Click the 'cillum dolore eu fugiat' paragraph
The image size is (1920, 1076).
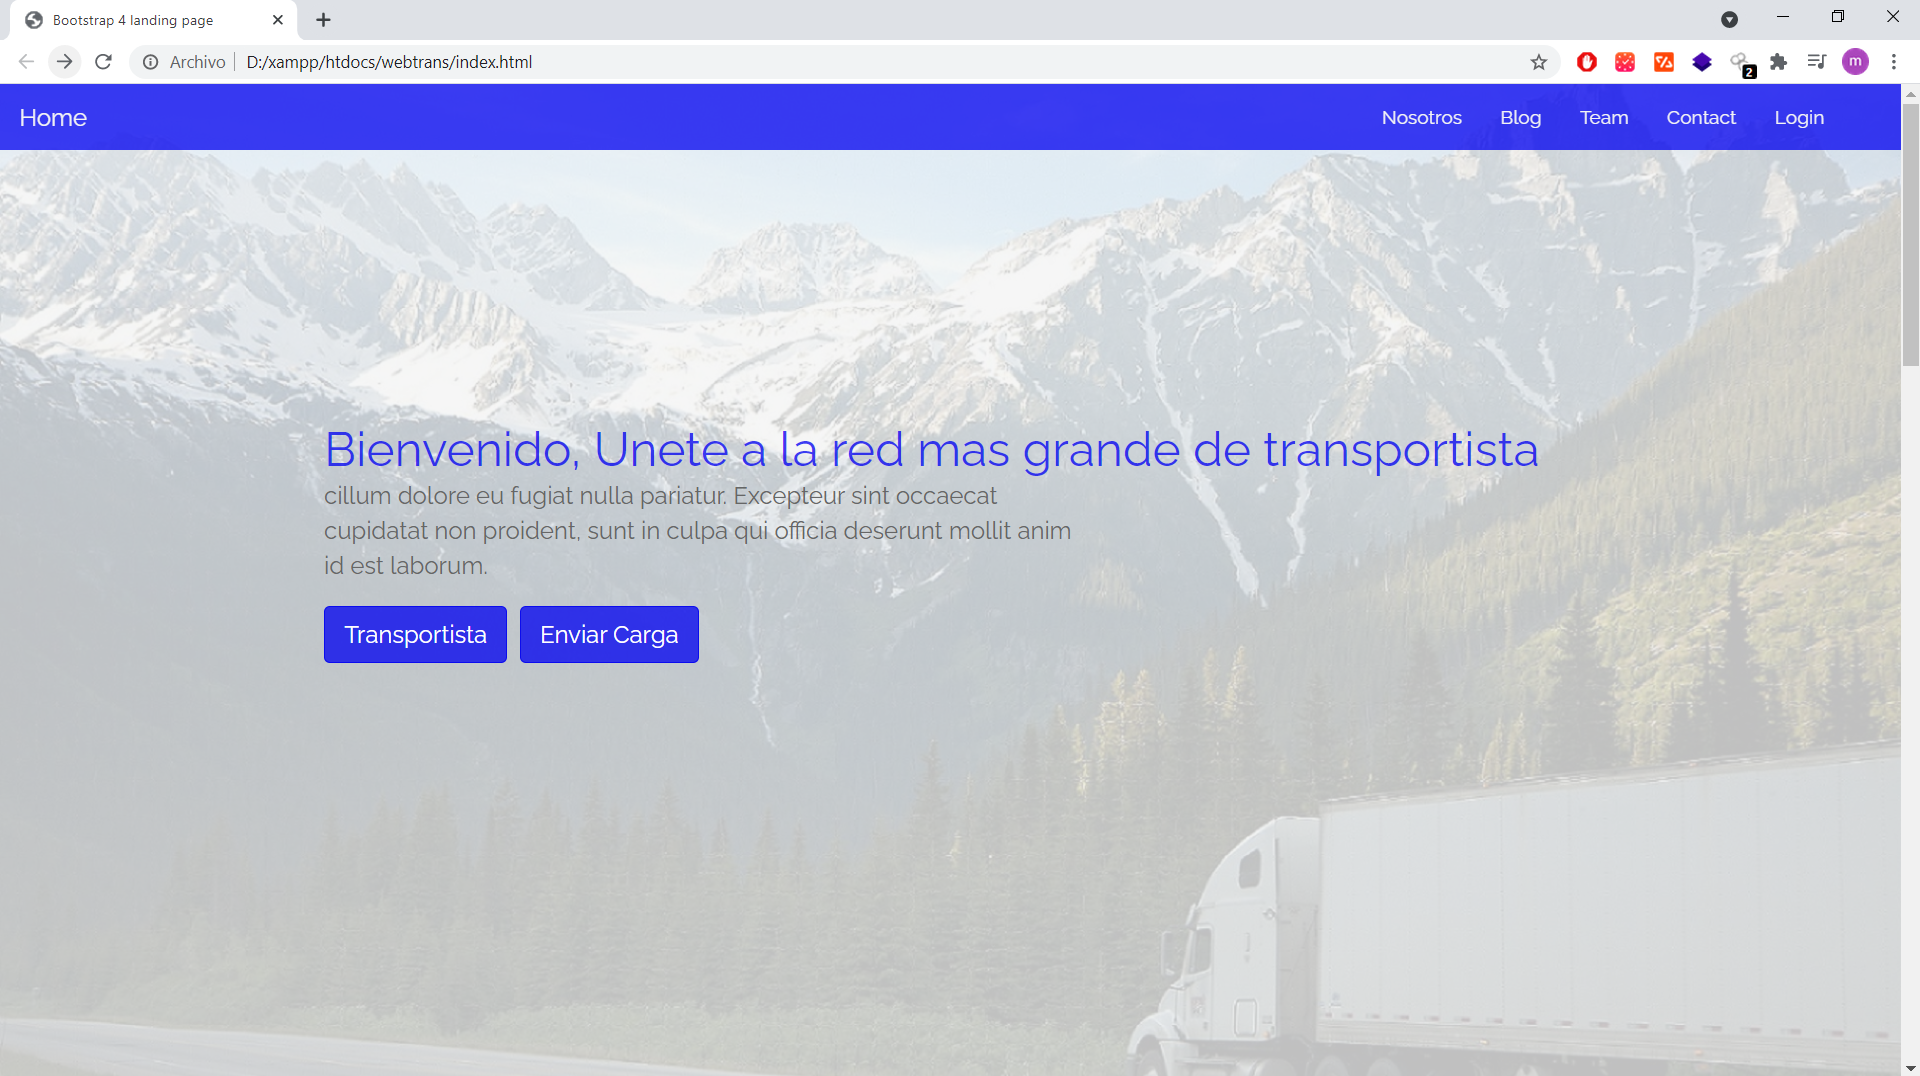697,531
